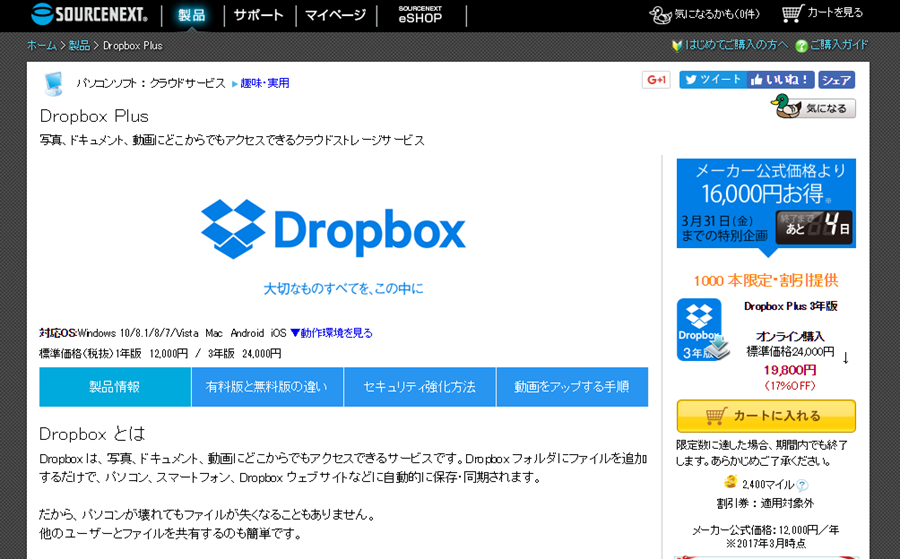The image size is (900, 559).
Task: Open the 製品 menu in top navigation
Action: pos(190,15)
